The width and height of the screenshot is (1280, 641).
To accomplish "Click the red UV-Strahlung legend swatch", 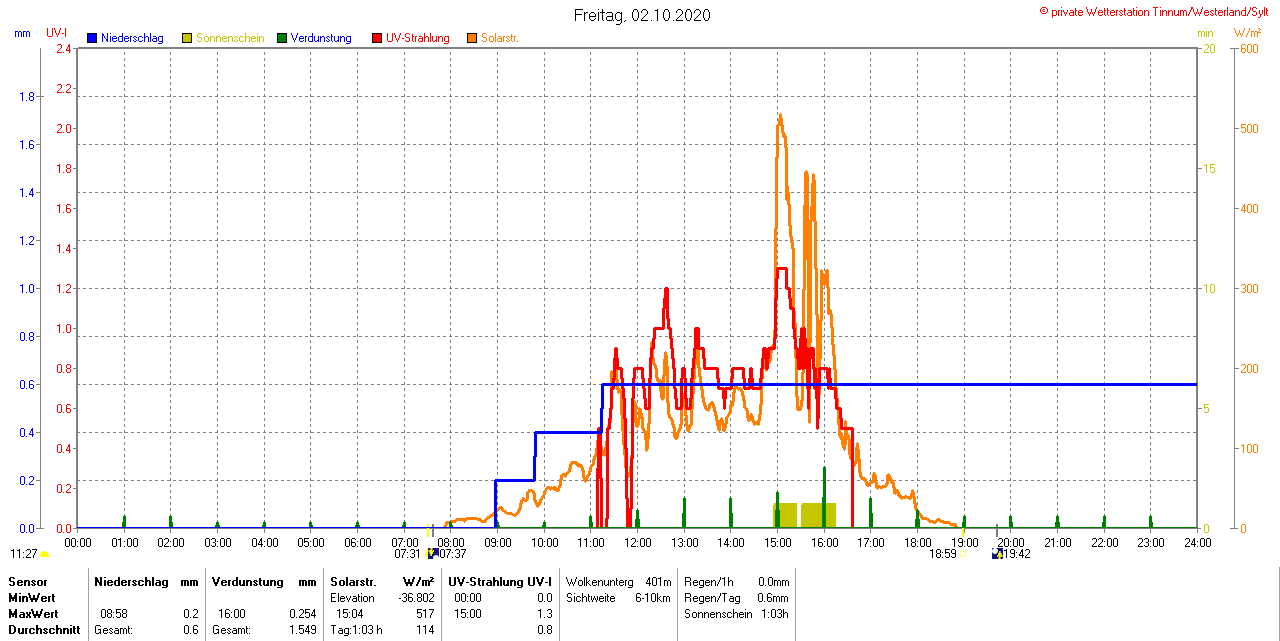I will 377,38.
